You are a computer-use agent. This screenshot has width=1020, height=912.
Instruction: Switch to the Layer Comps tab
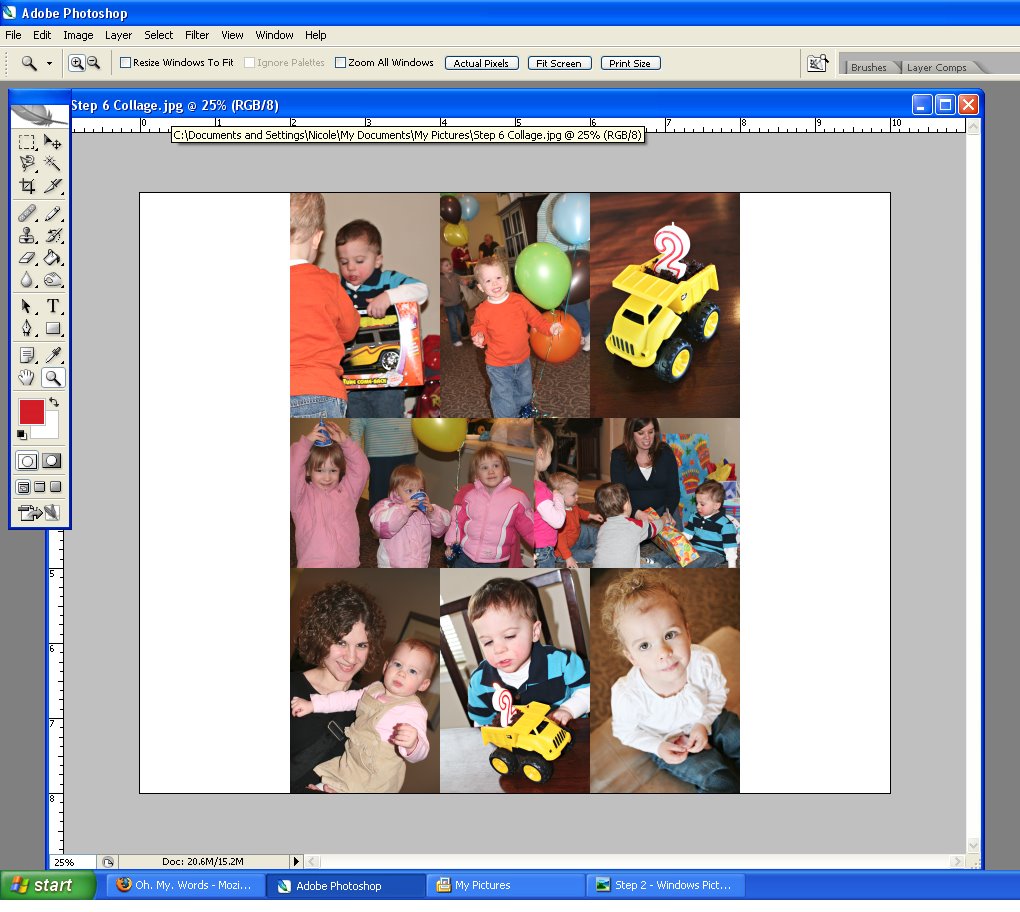(x=936, y=68)
